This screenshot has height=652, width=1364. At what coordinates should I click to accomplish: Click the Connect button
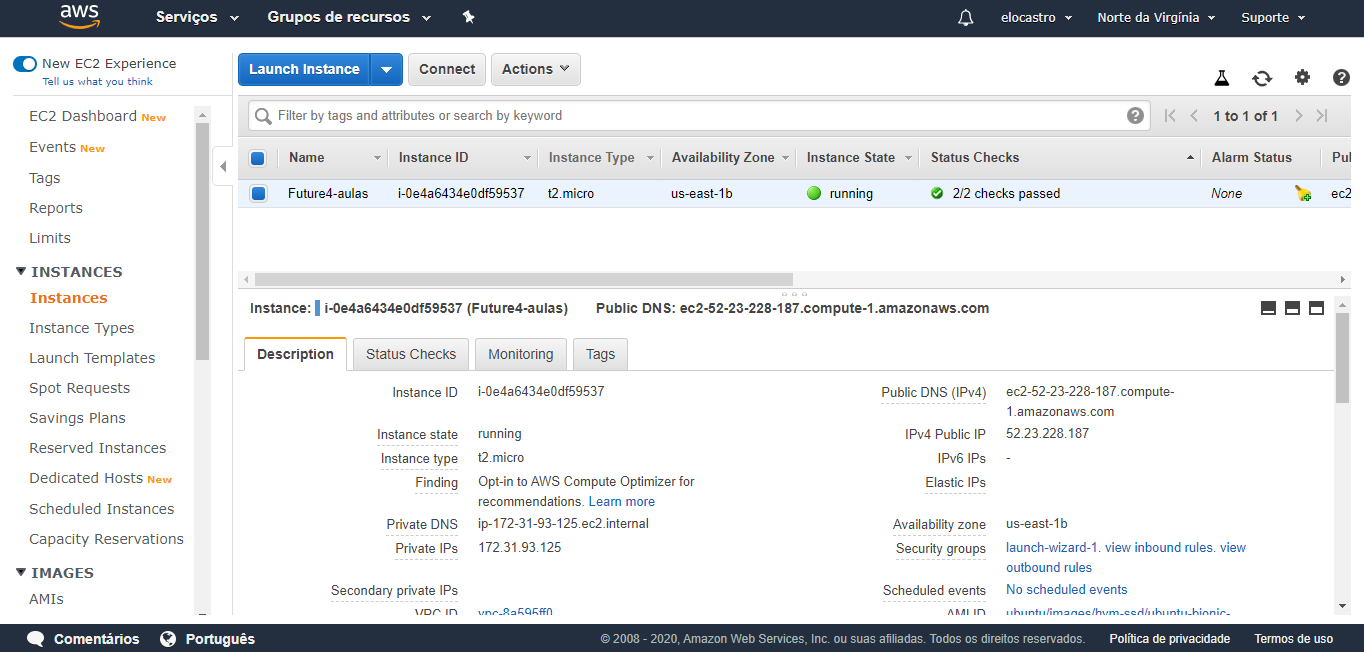[447, 69]
